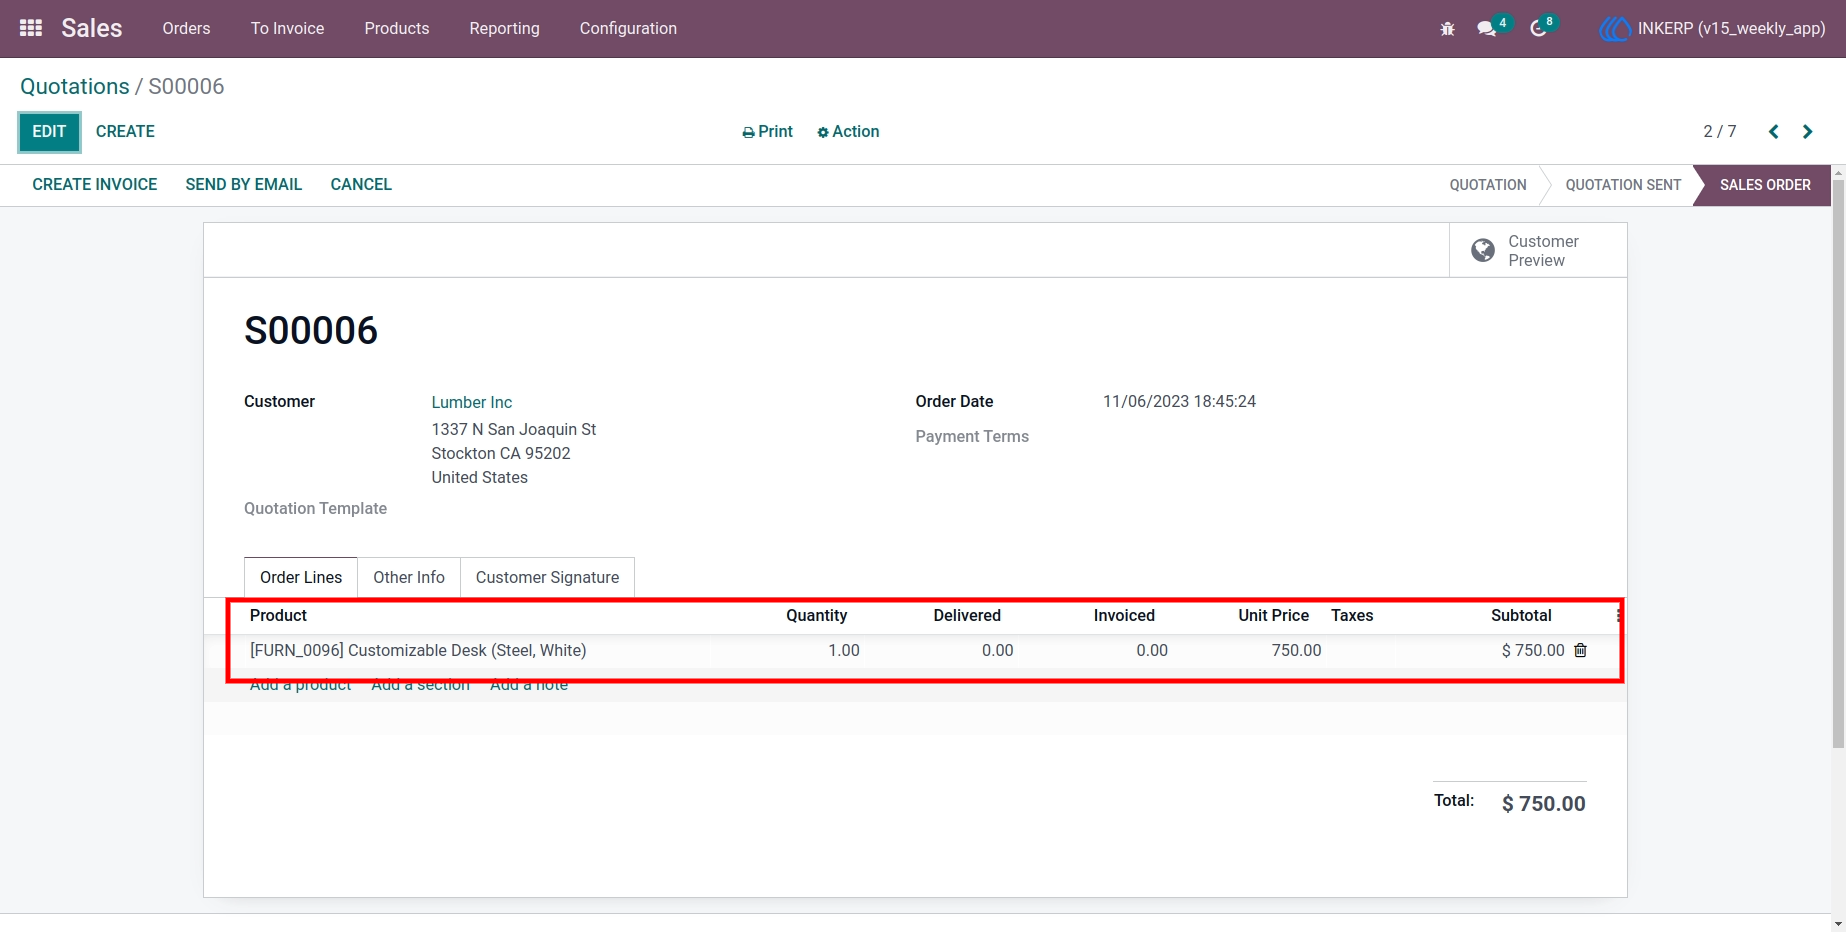Switch to the Other Info tab
The image size is (1846, 932).
pyautogui.click(x=409, y=577)
